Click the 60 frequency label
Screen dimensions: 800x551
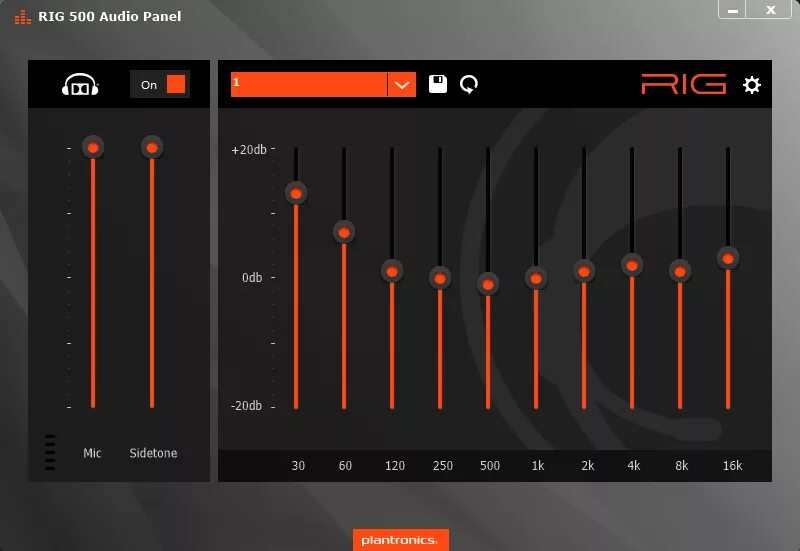tap(345, 465)
